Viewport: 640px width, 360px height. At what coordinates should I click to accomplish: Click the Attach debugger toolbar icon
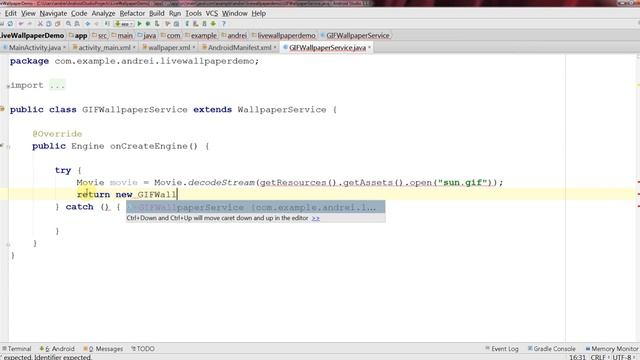tap(157, 24)
